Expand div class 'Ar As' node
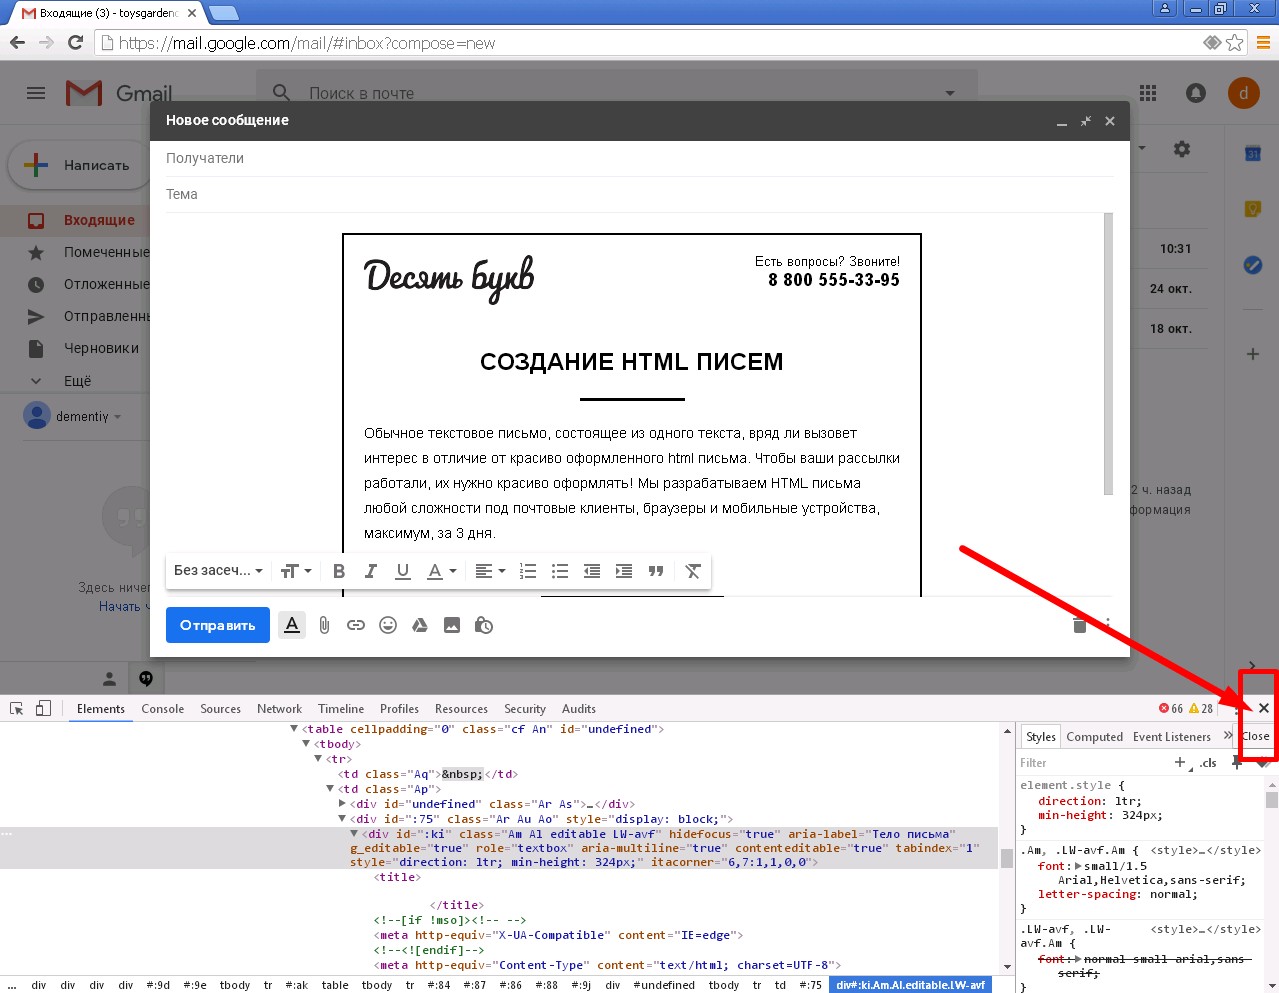This screenshot has width=1279, height=993. 342,804
